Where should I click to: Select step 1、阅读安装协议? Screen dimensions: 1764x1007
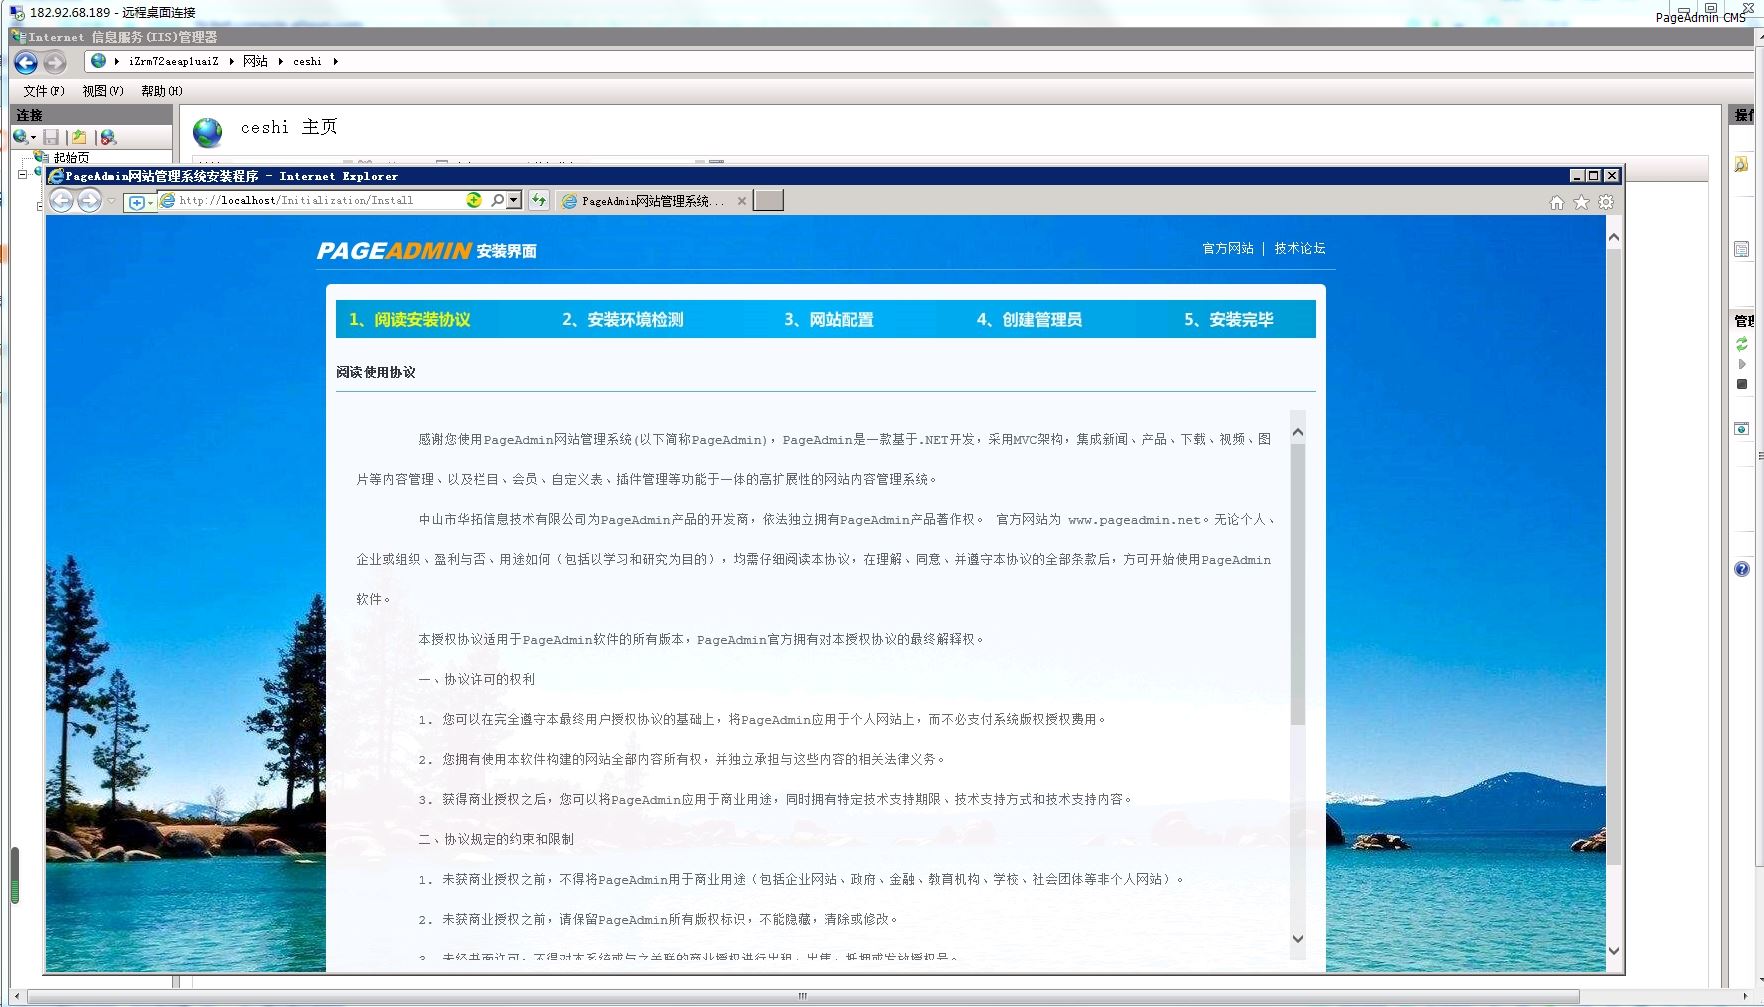click(410, 320)
